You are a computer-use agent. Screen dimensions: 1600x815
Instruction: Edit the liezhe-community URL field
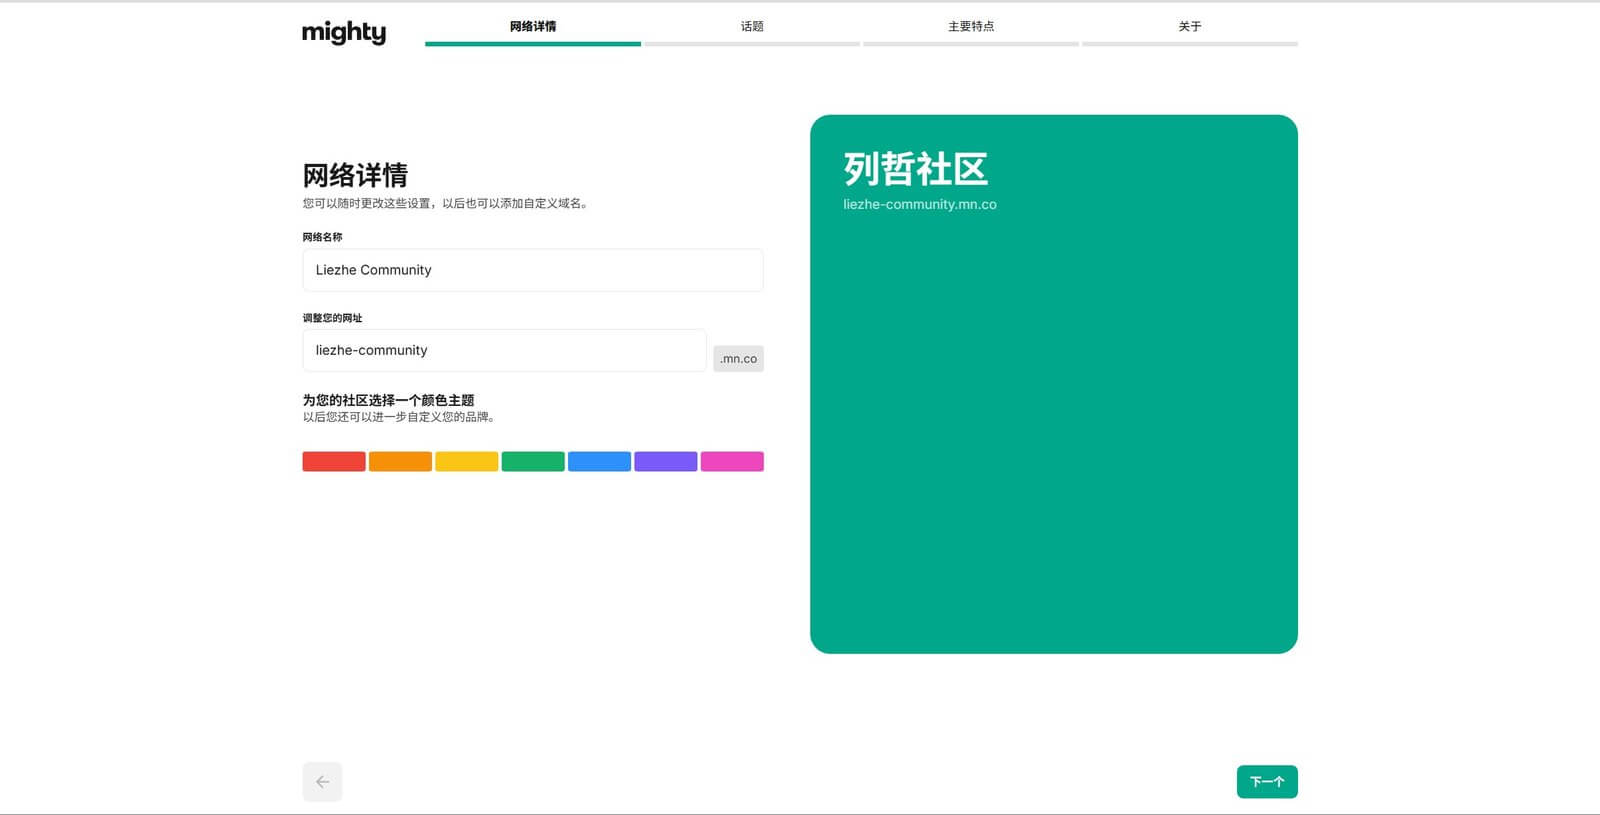[504, 350]
